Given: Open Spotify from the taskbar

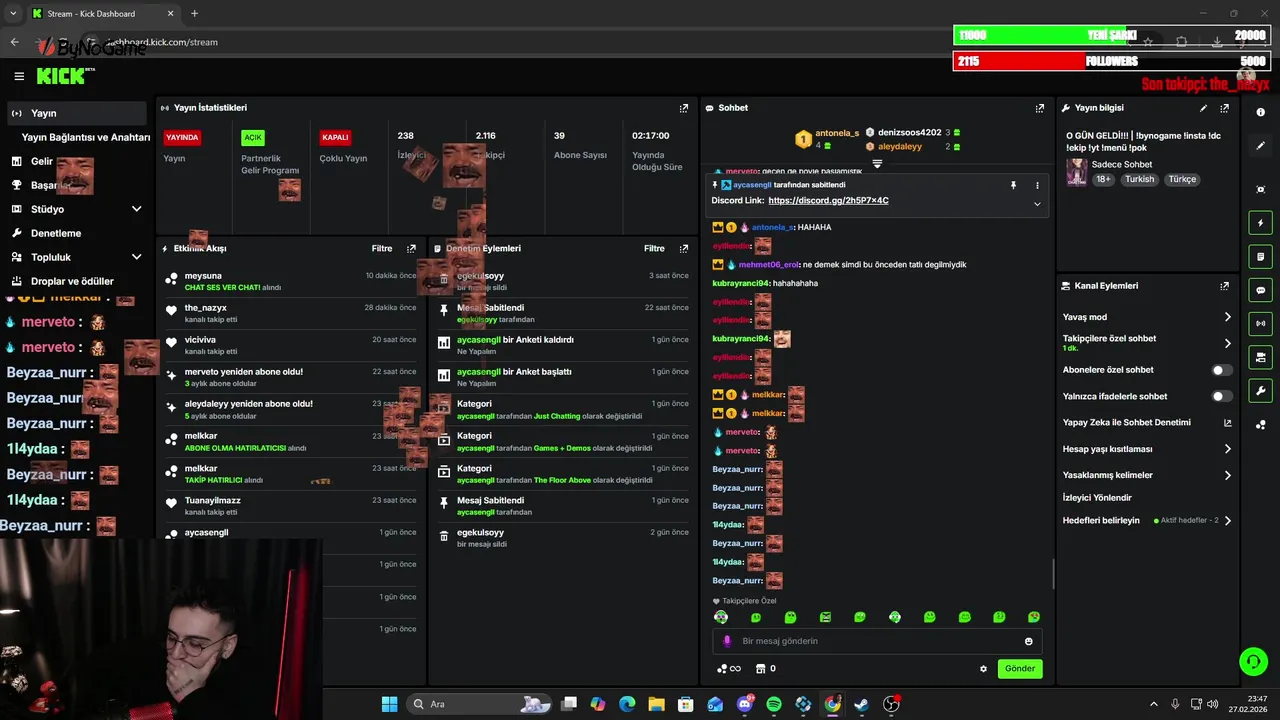Looking at the screenshot, I should coord(774,704).
